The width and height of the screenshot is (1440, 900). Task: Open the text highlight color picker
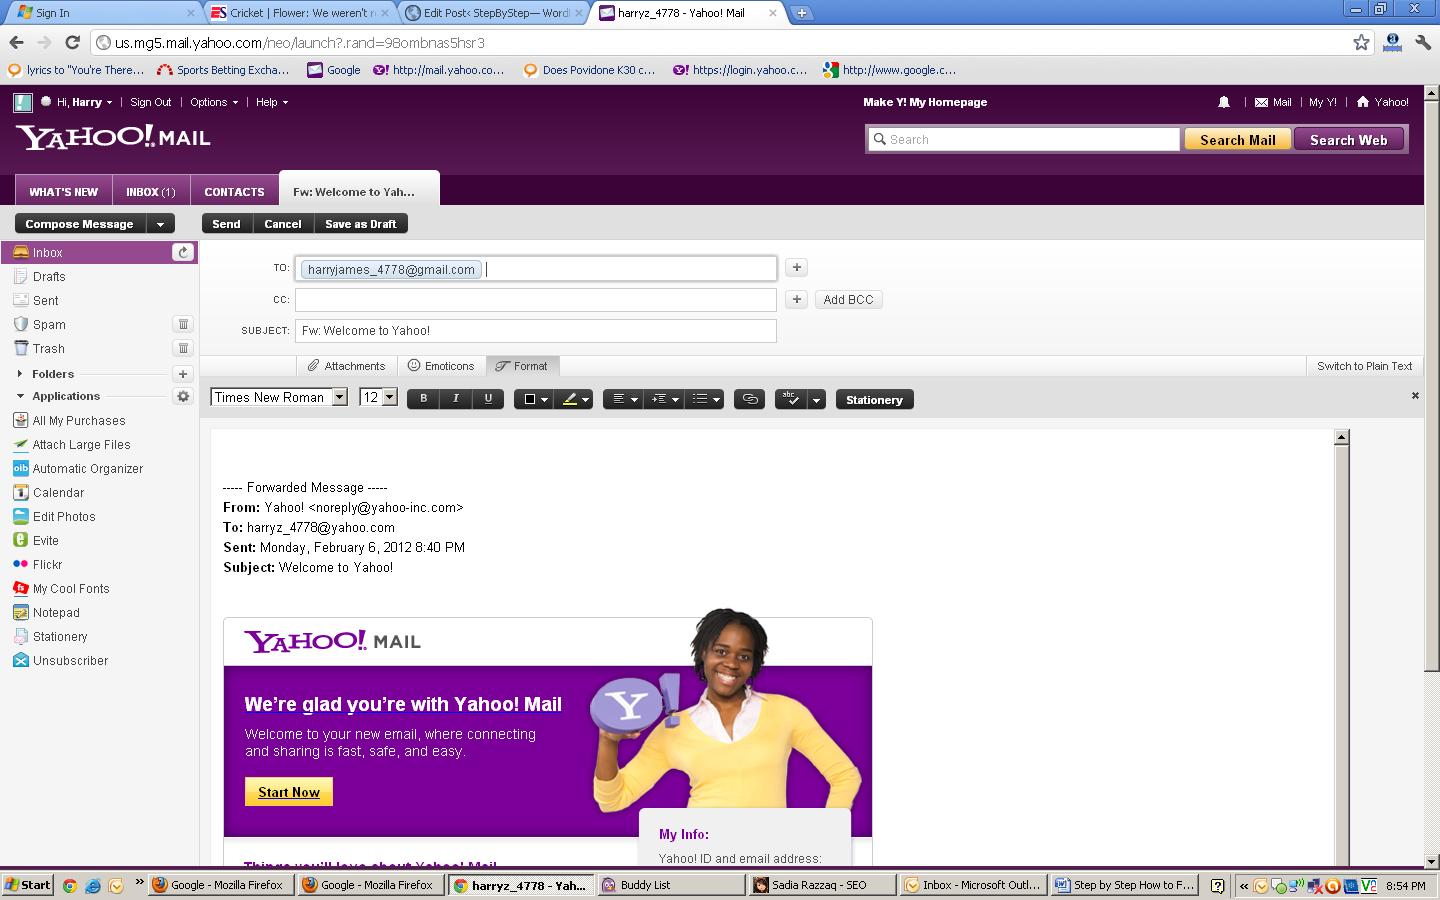point(573,400)
